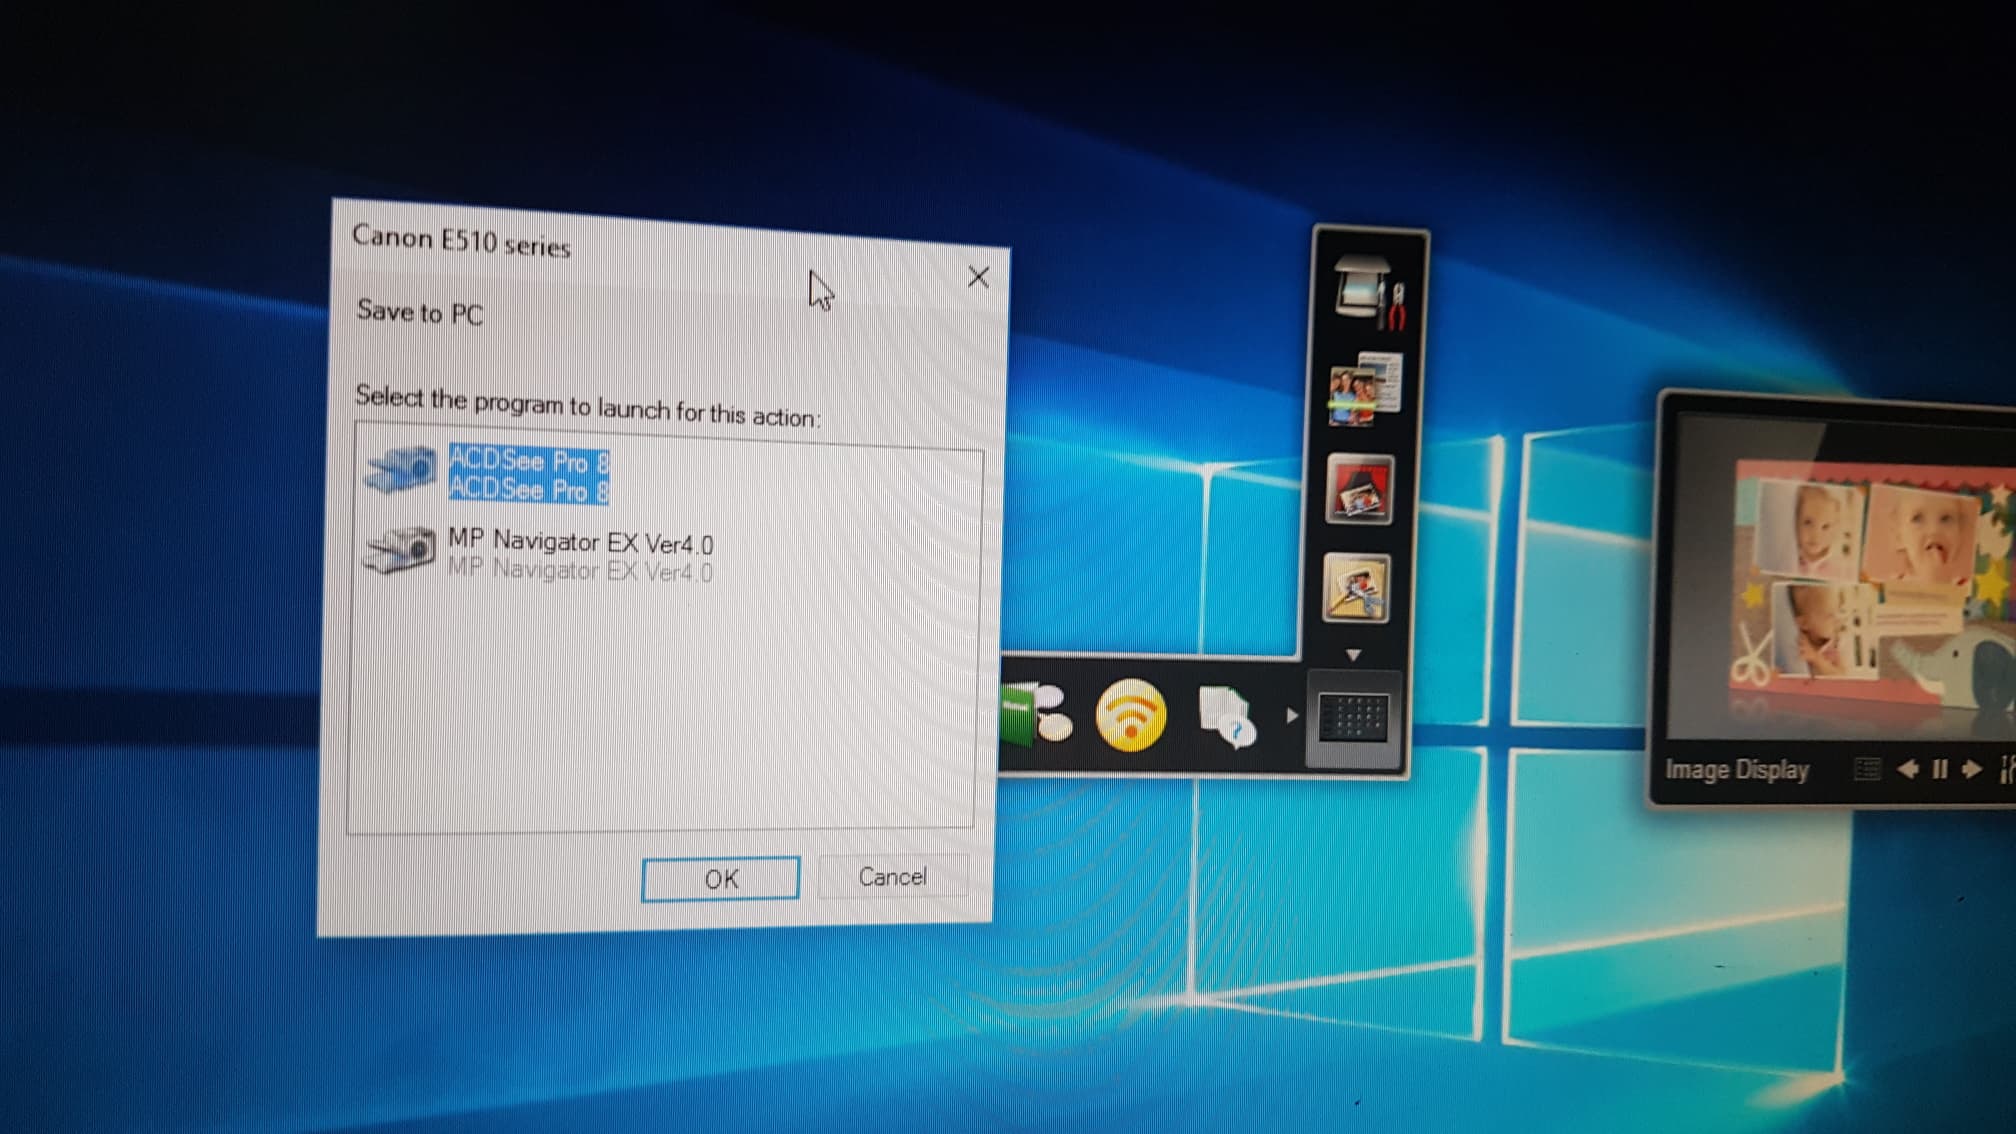The image size is (2016, 1134).
Task: Open the photo and document scan icon in Quick Menu
Action: coord(1365,389)
